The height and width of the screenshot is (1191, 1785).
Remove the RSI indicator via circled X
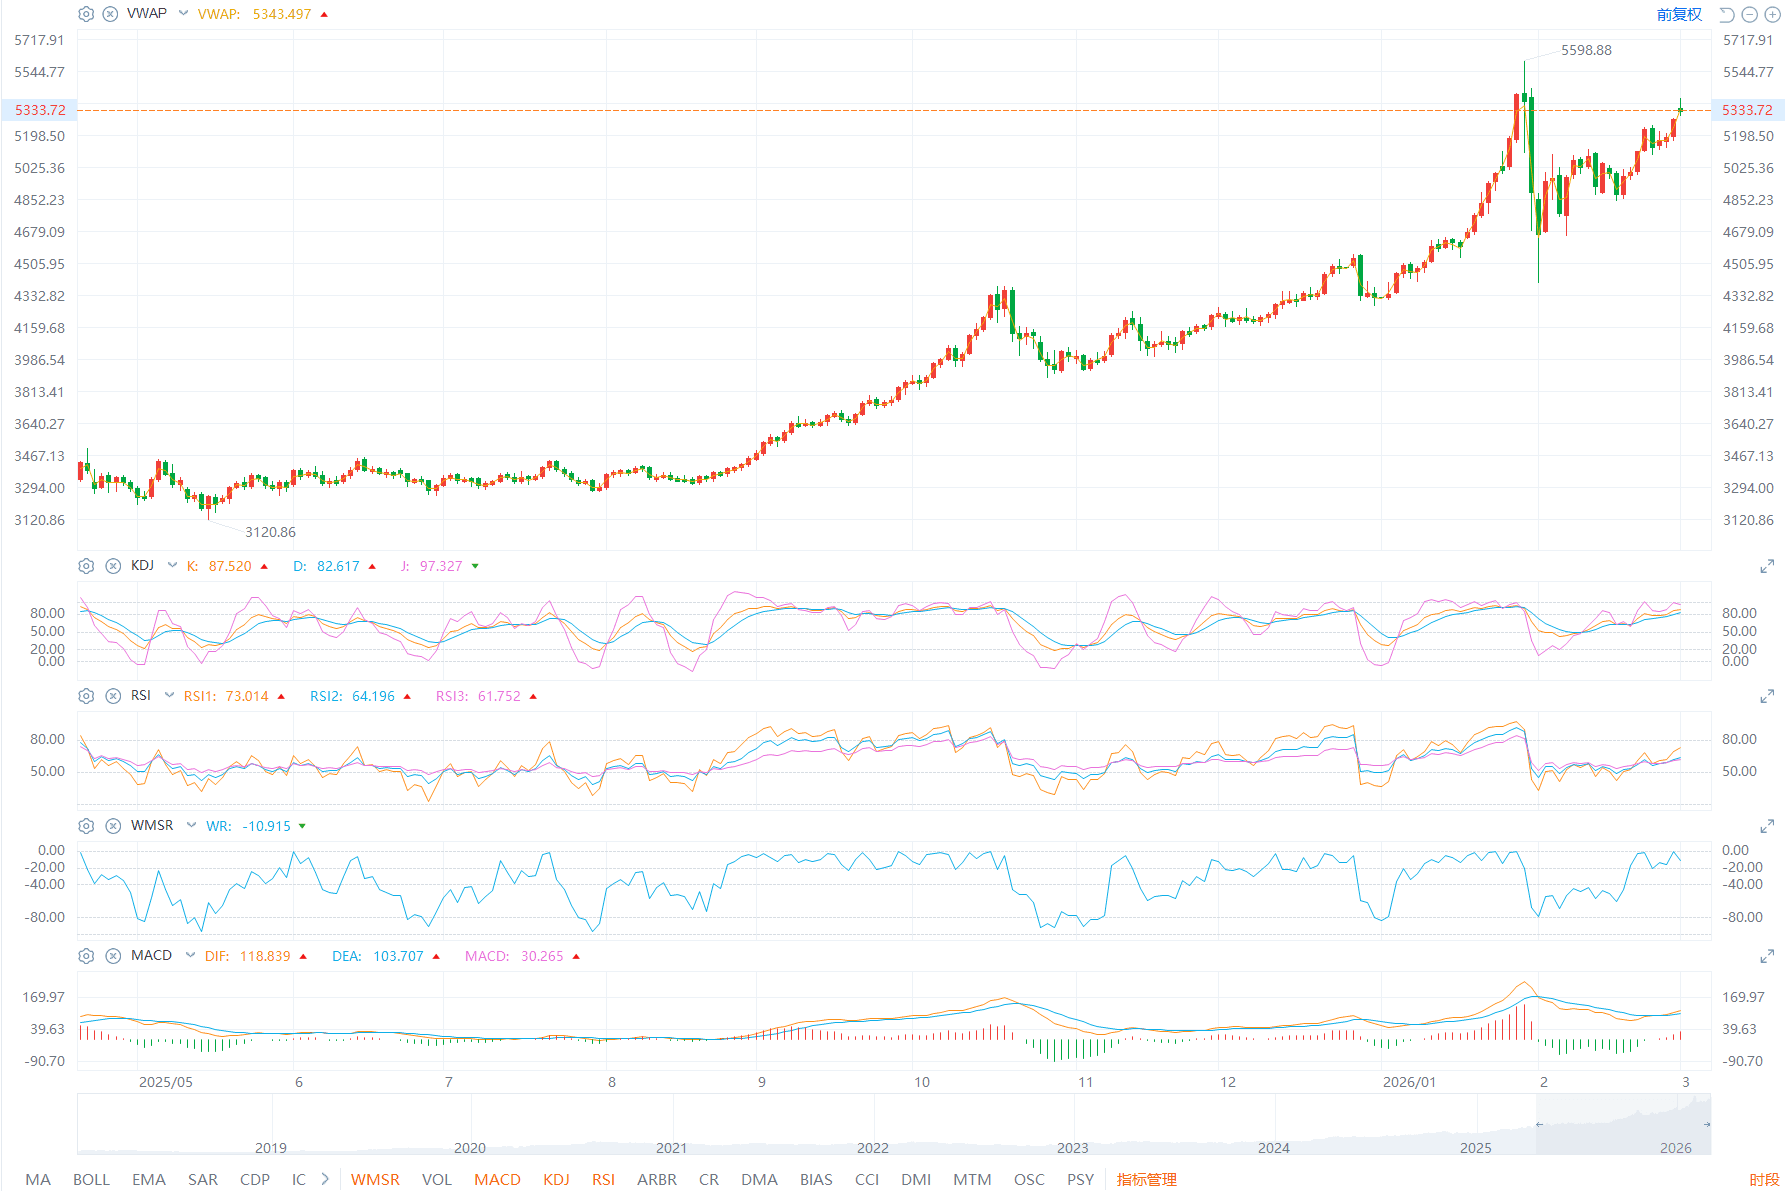pyautogui.click(x=113, y=695)
